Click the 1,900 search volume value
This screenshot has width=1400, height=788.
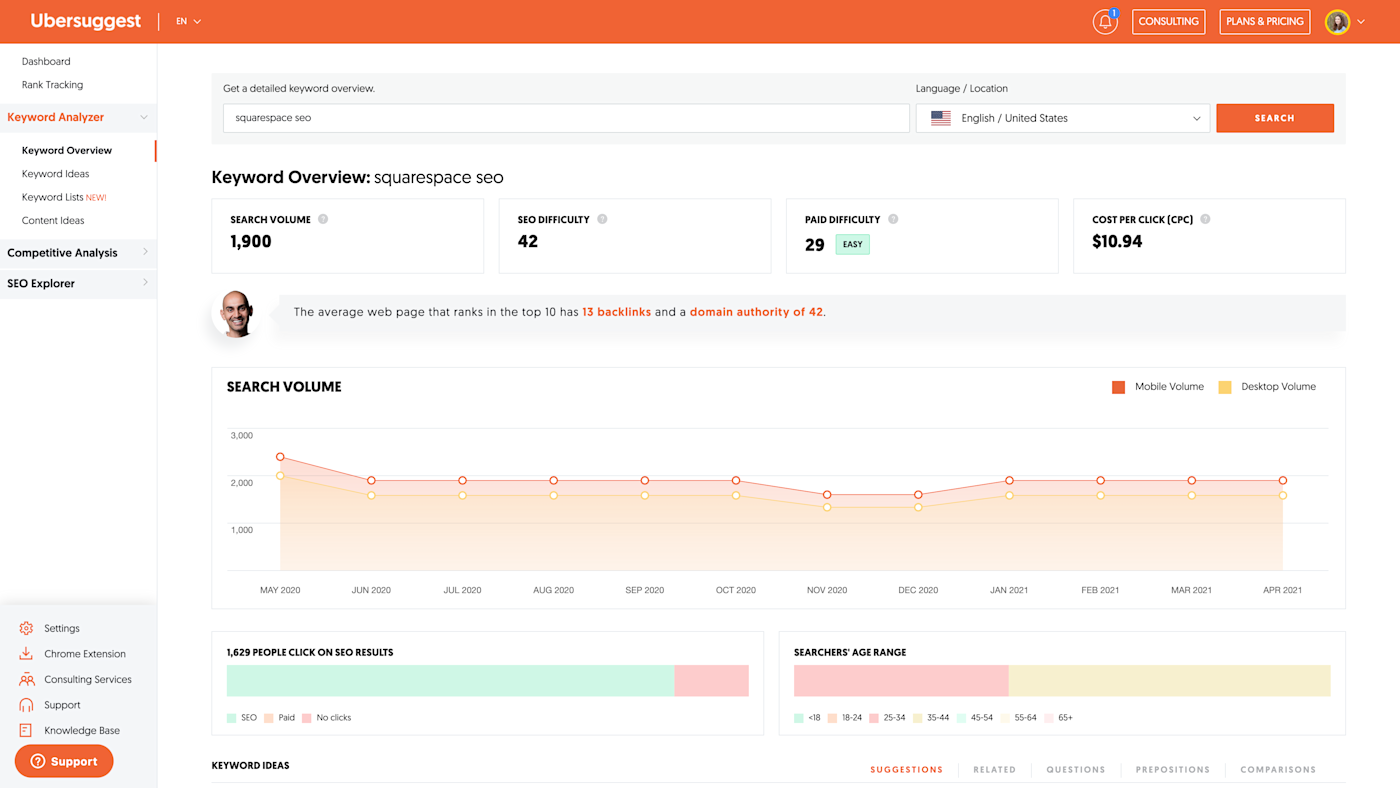pos(251,241)
